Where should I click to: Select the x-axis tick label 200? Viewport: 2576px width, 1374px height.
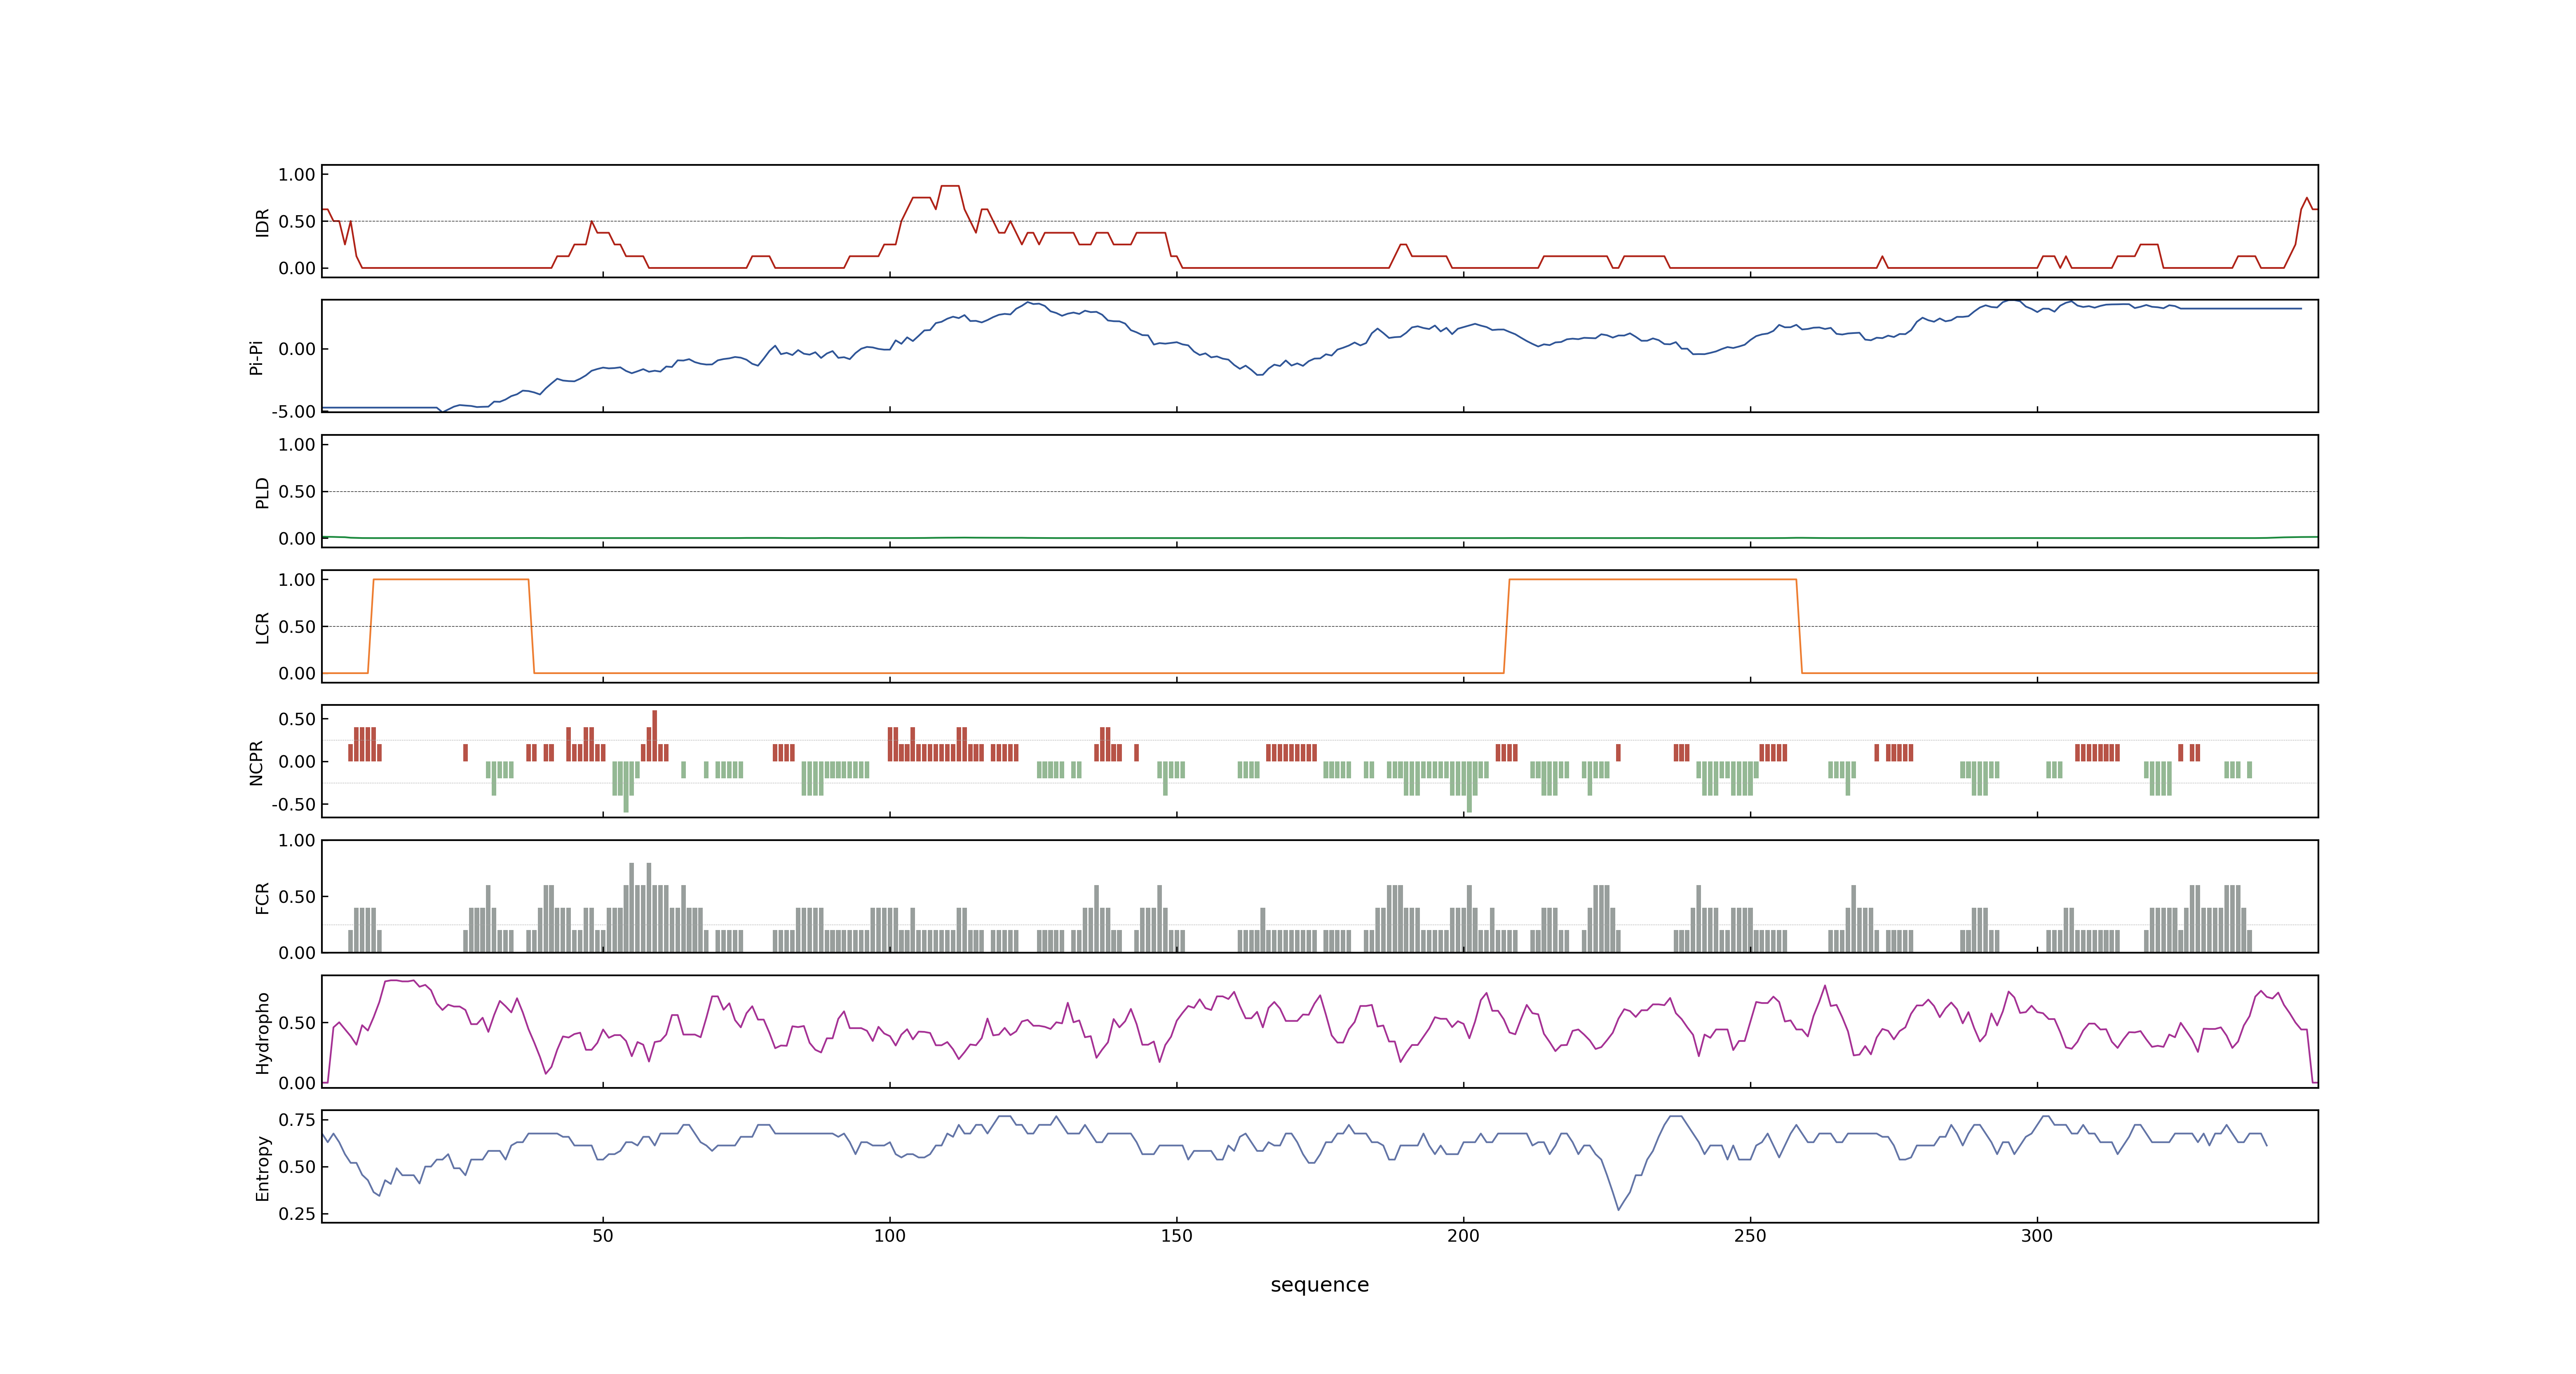pyautogui.click(x=1464, y=1236)
